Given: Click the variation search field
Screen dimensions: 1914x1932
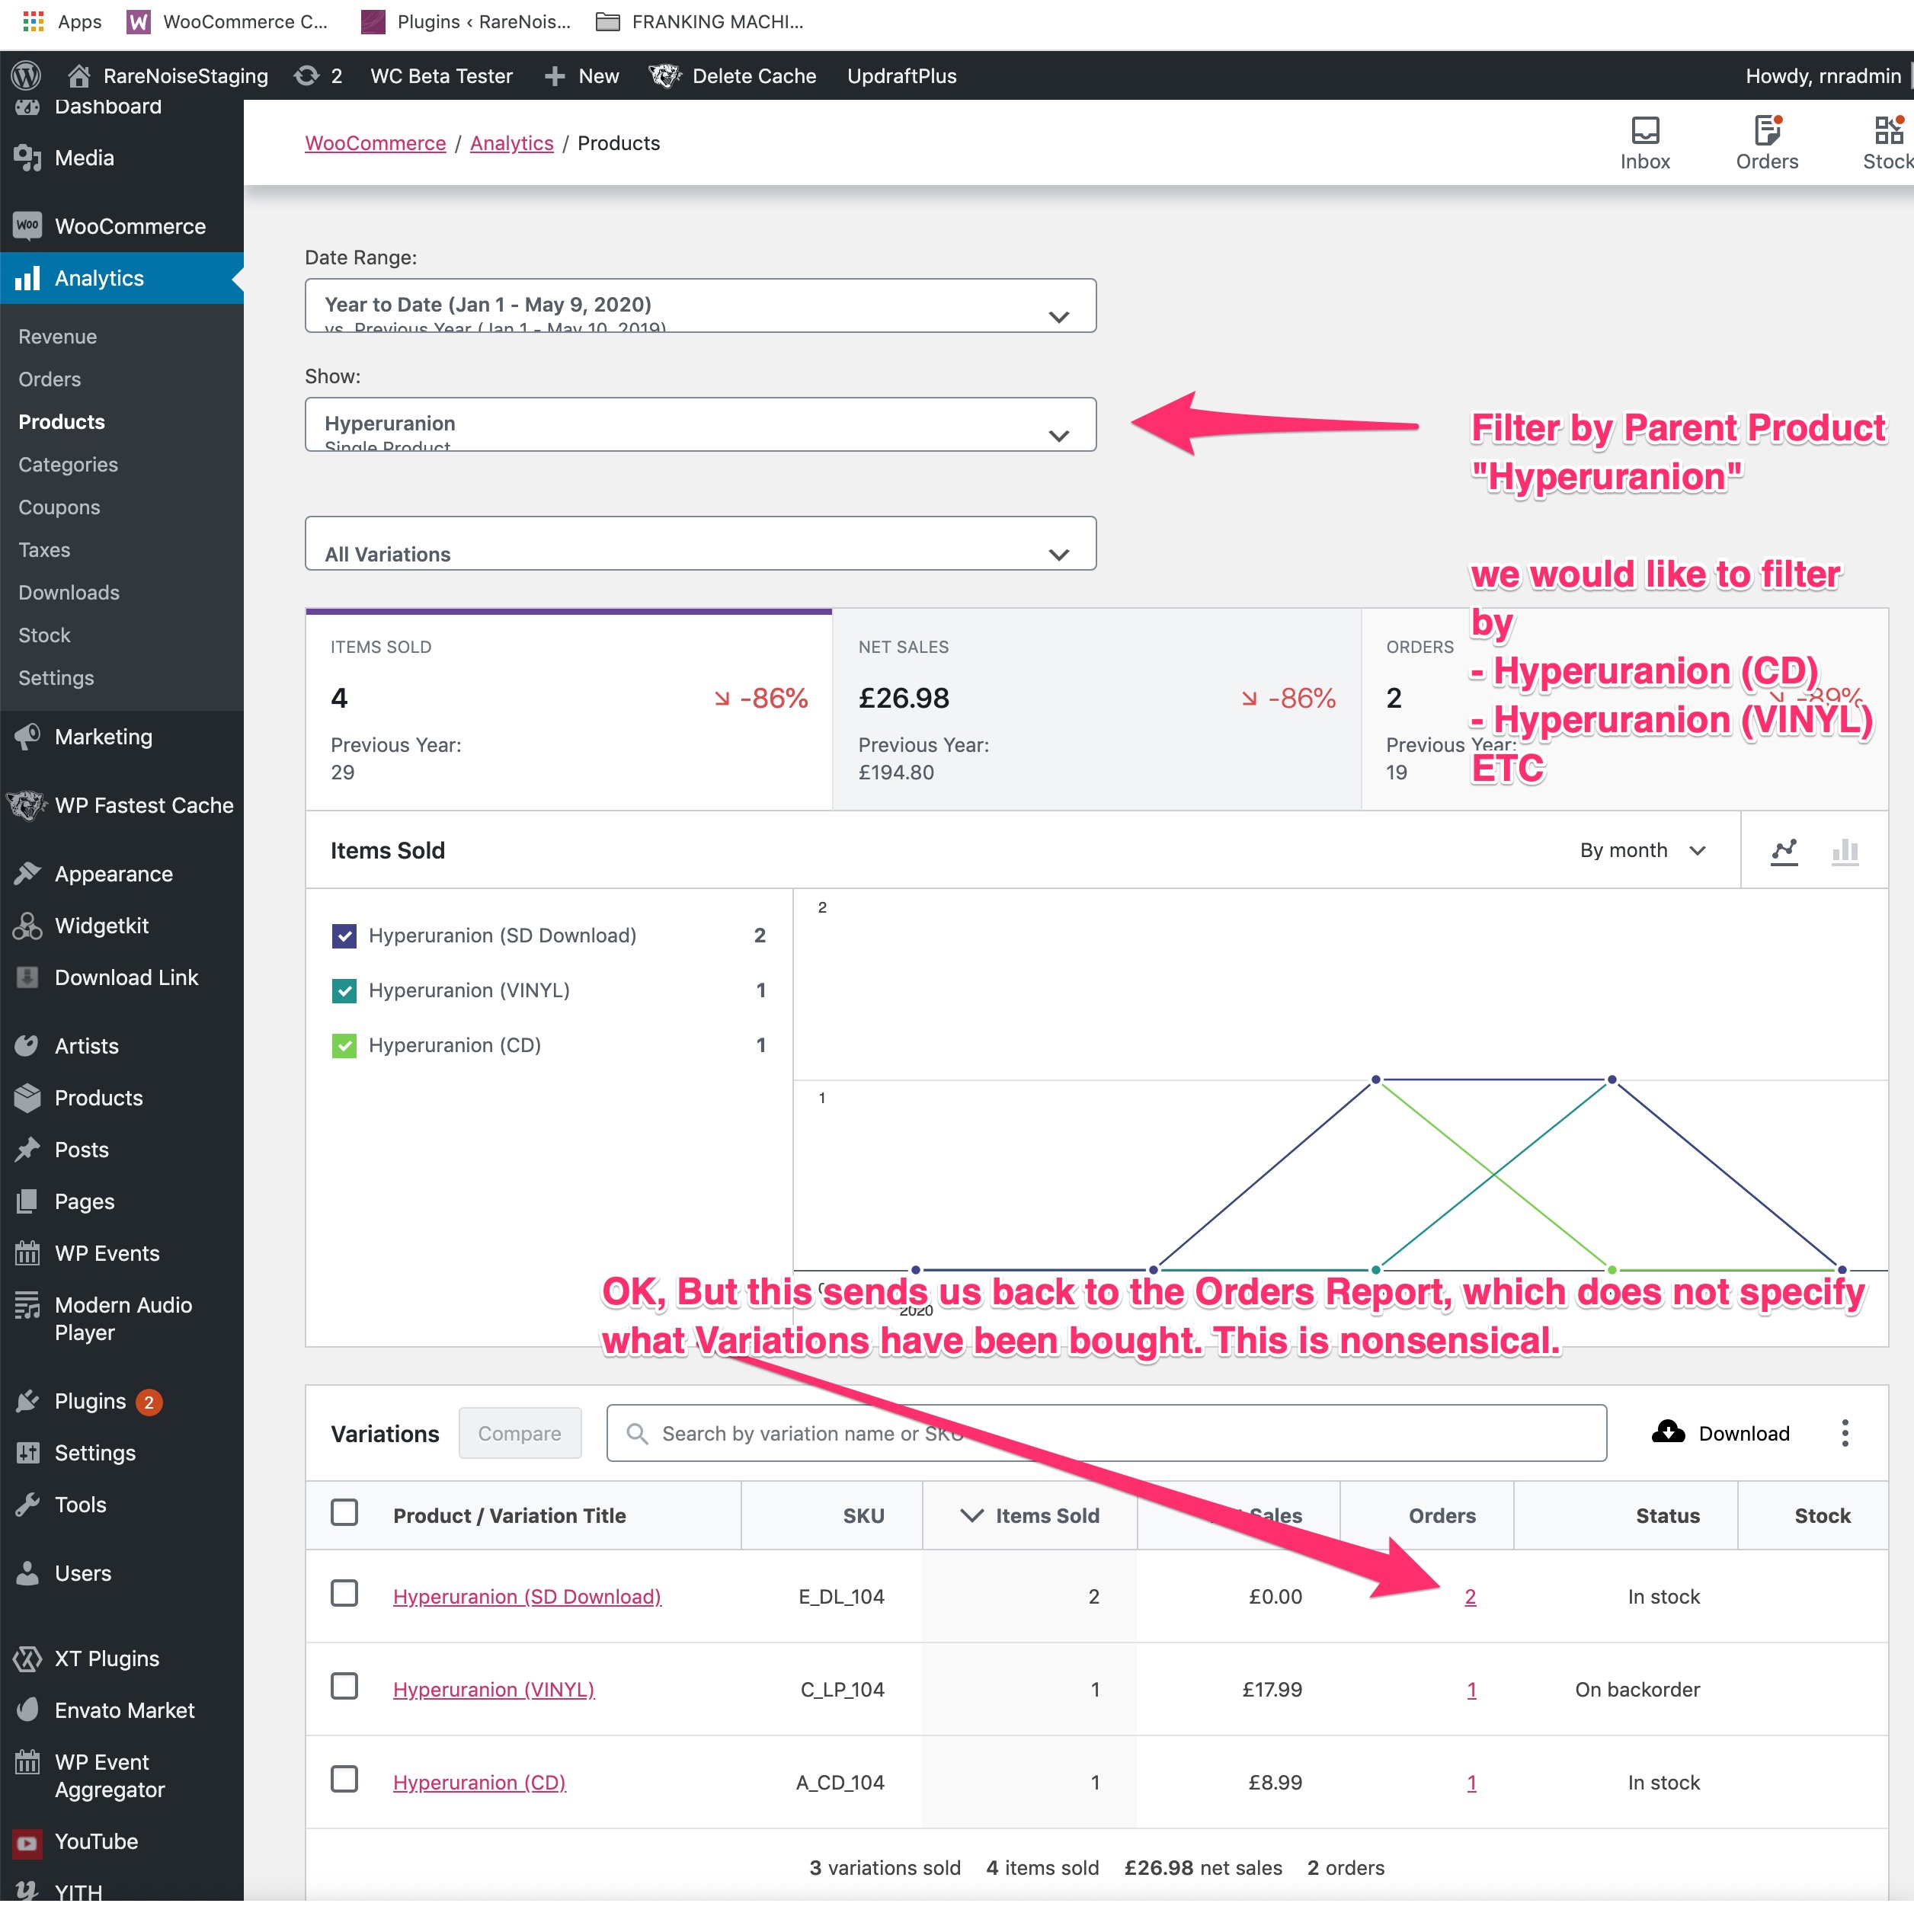Looking at the screenshot, I should click(x=1000, y=1432).
